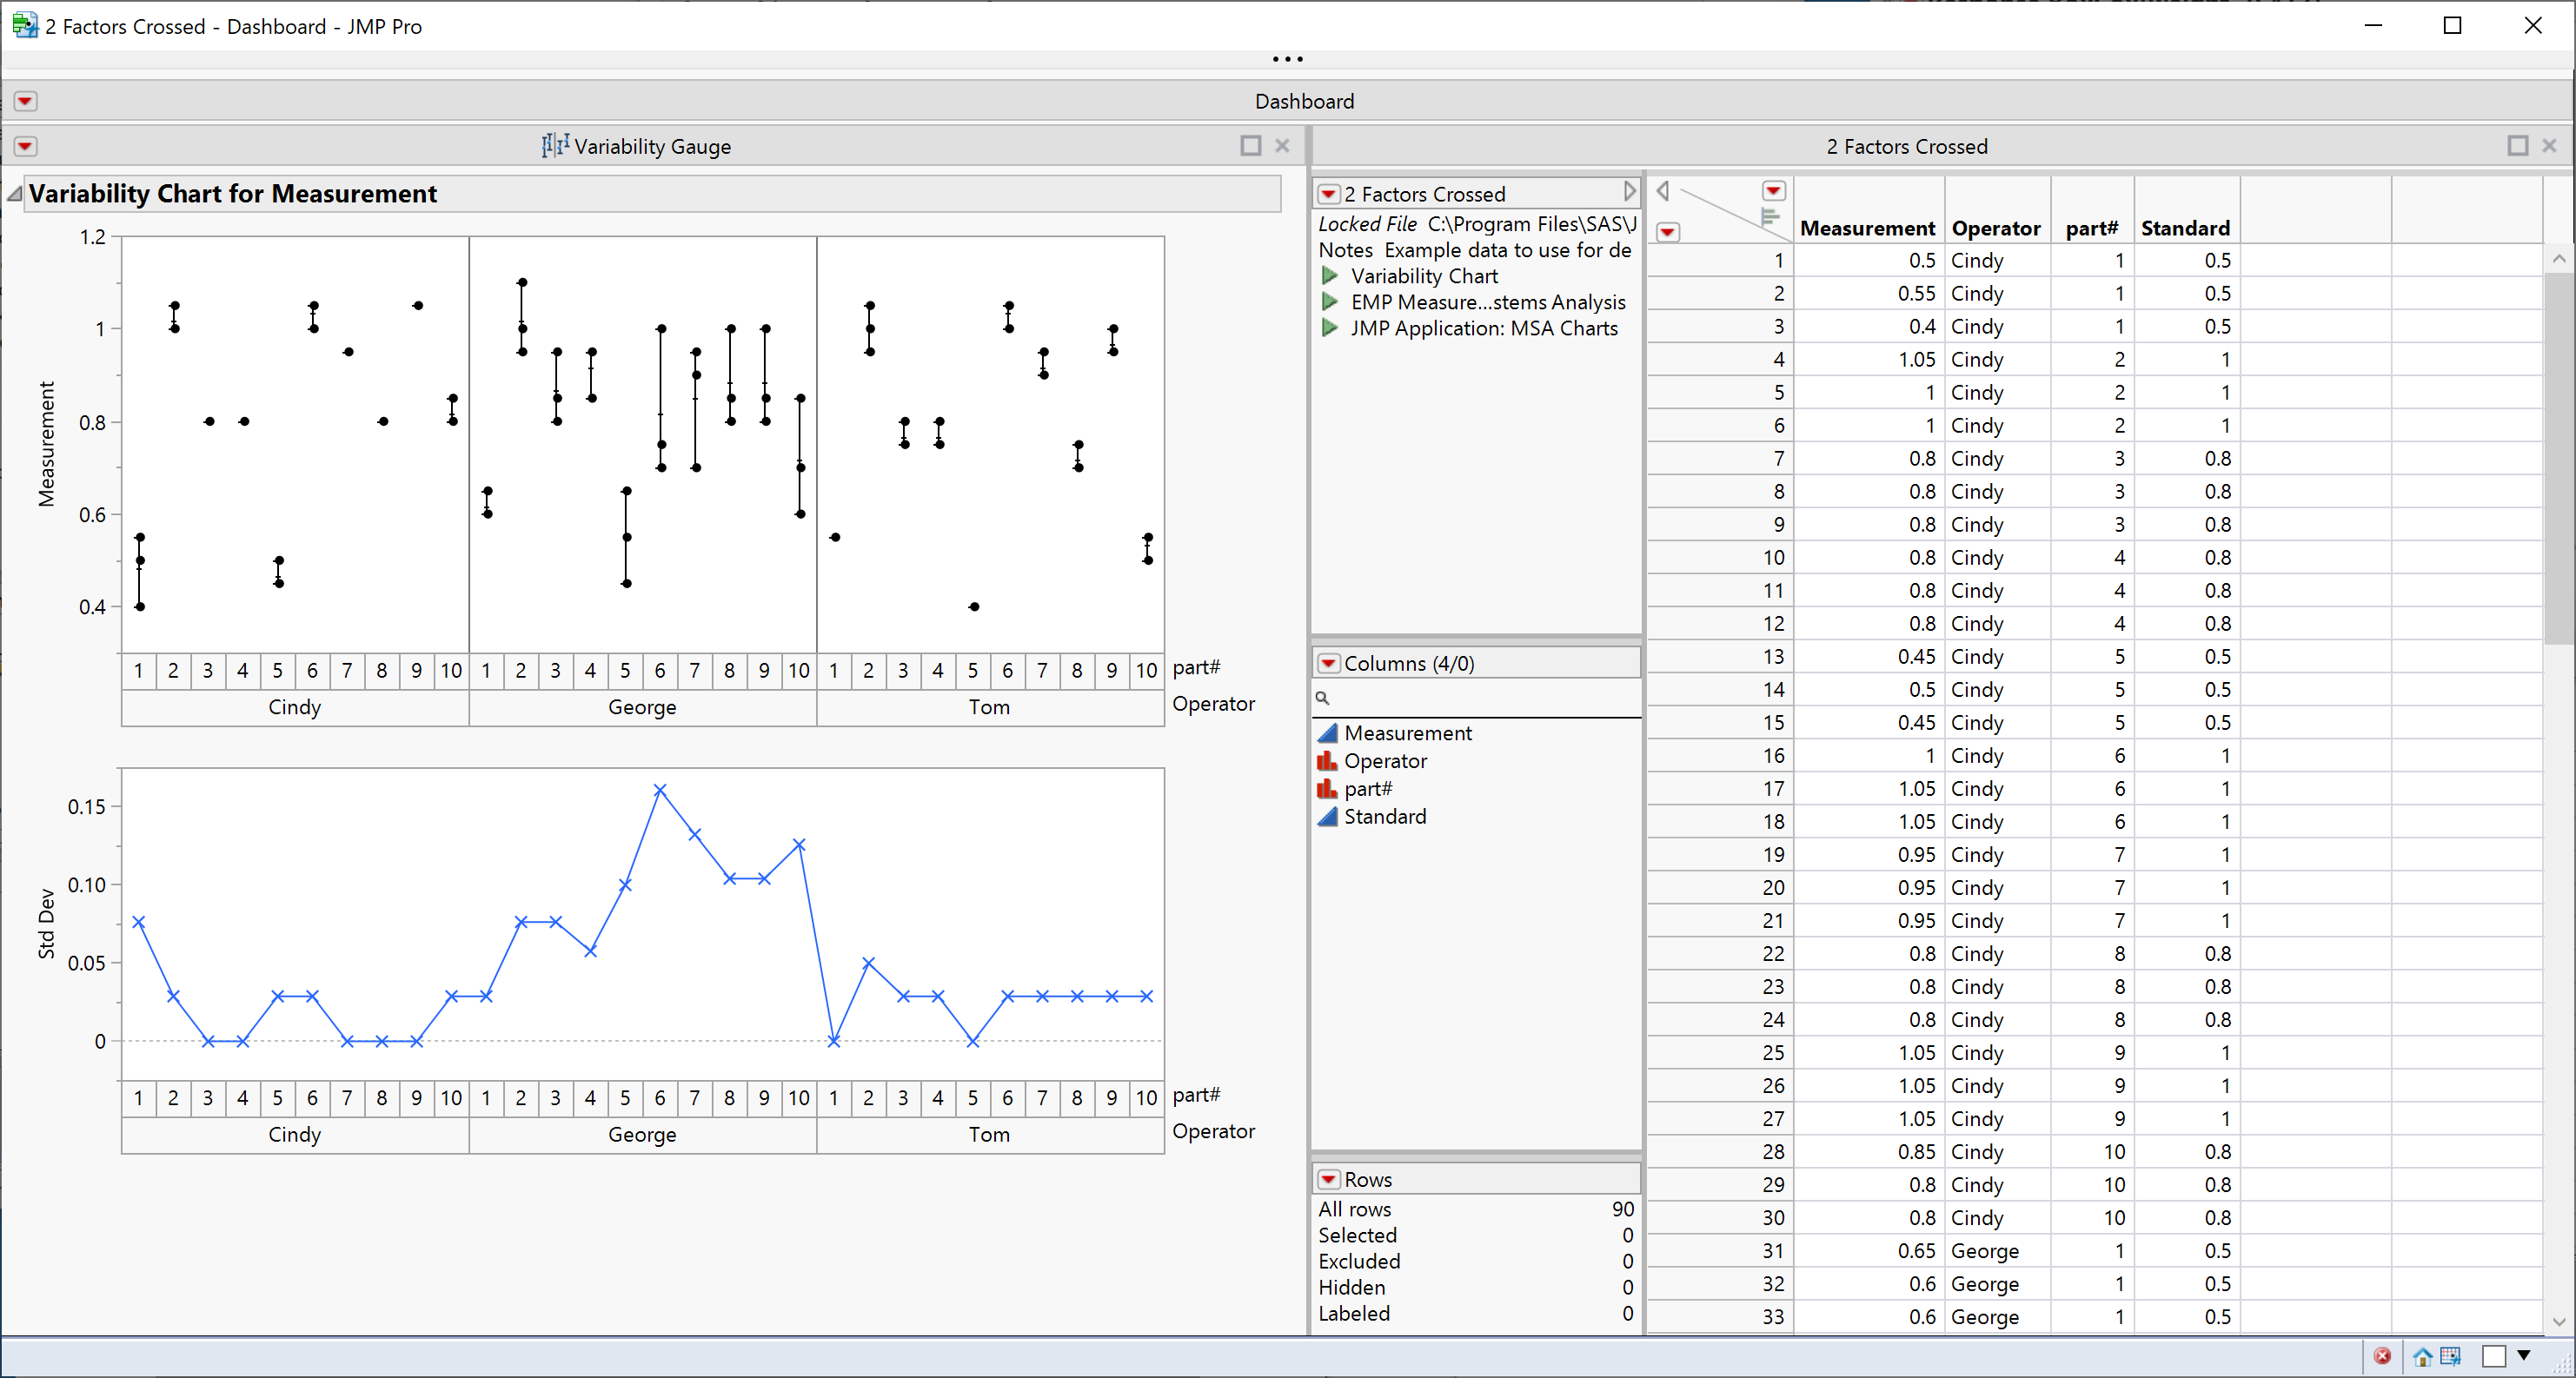
Task: Run JMP Application: MSA Charts script
Action: pos(1330,328)
